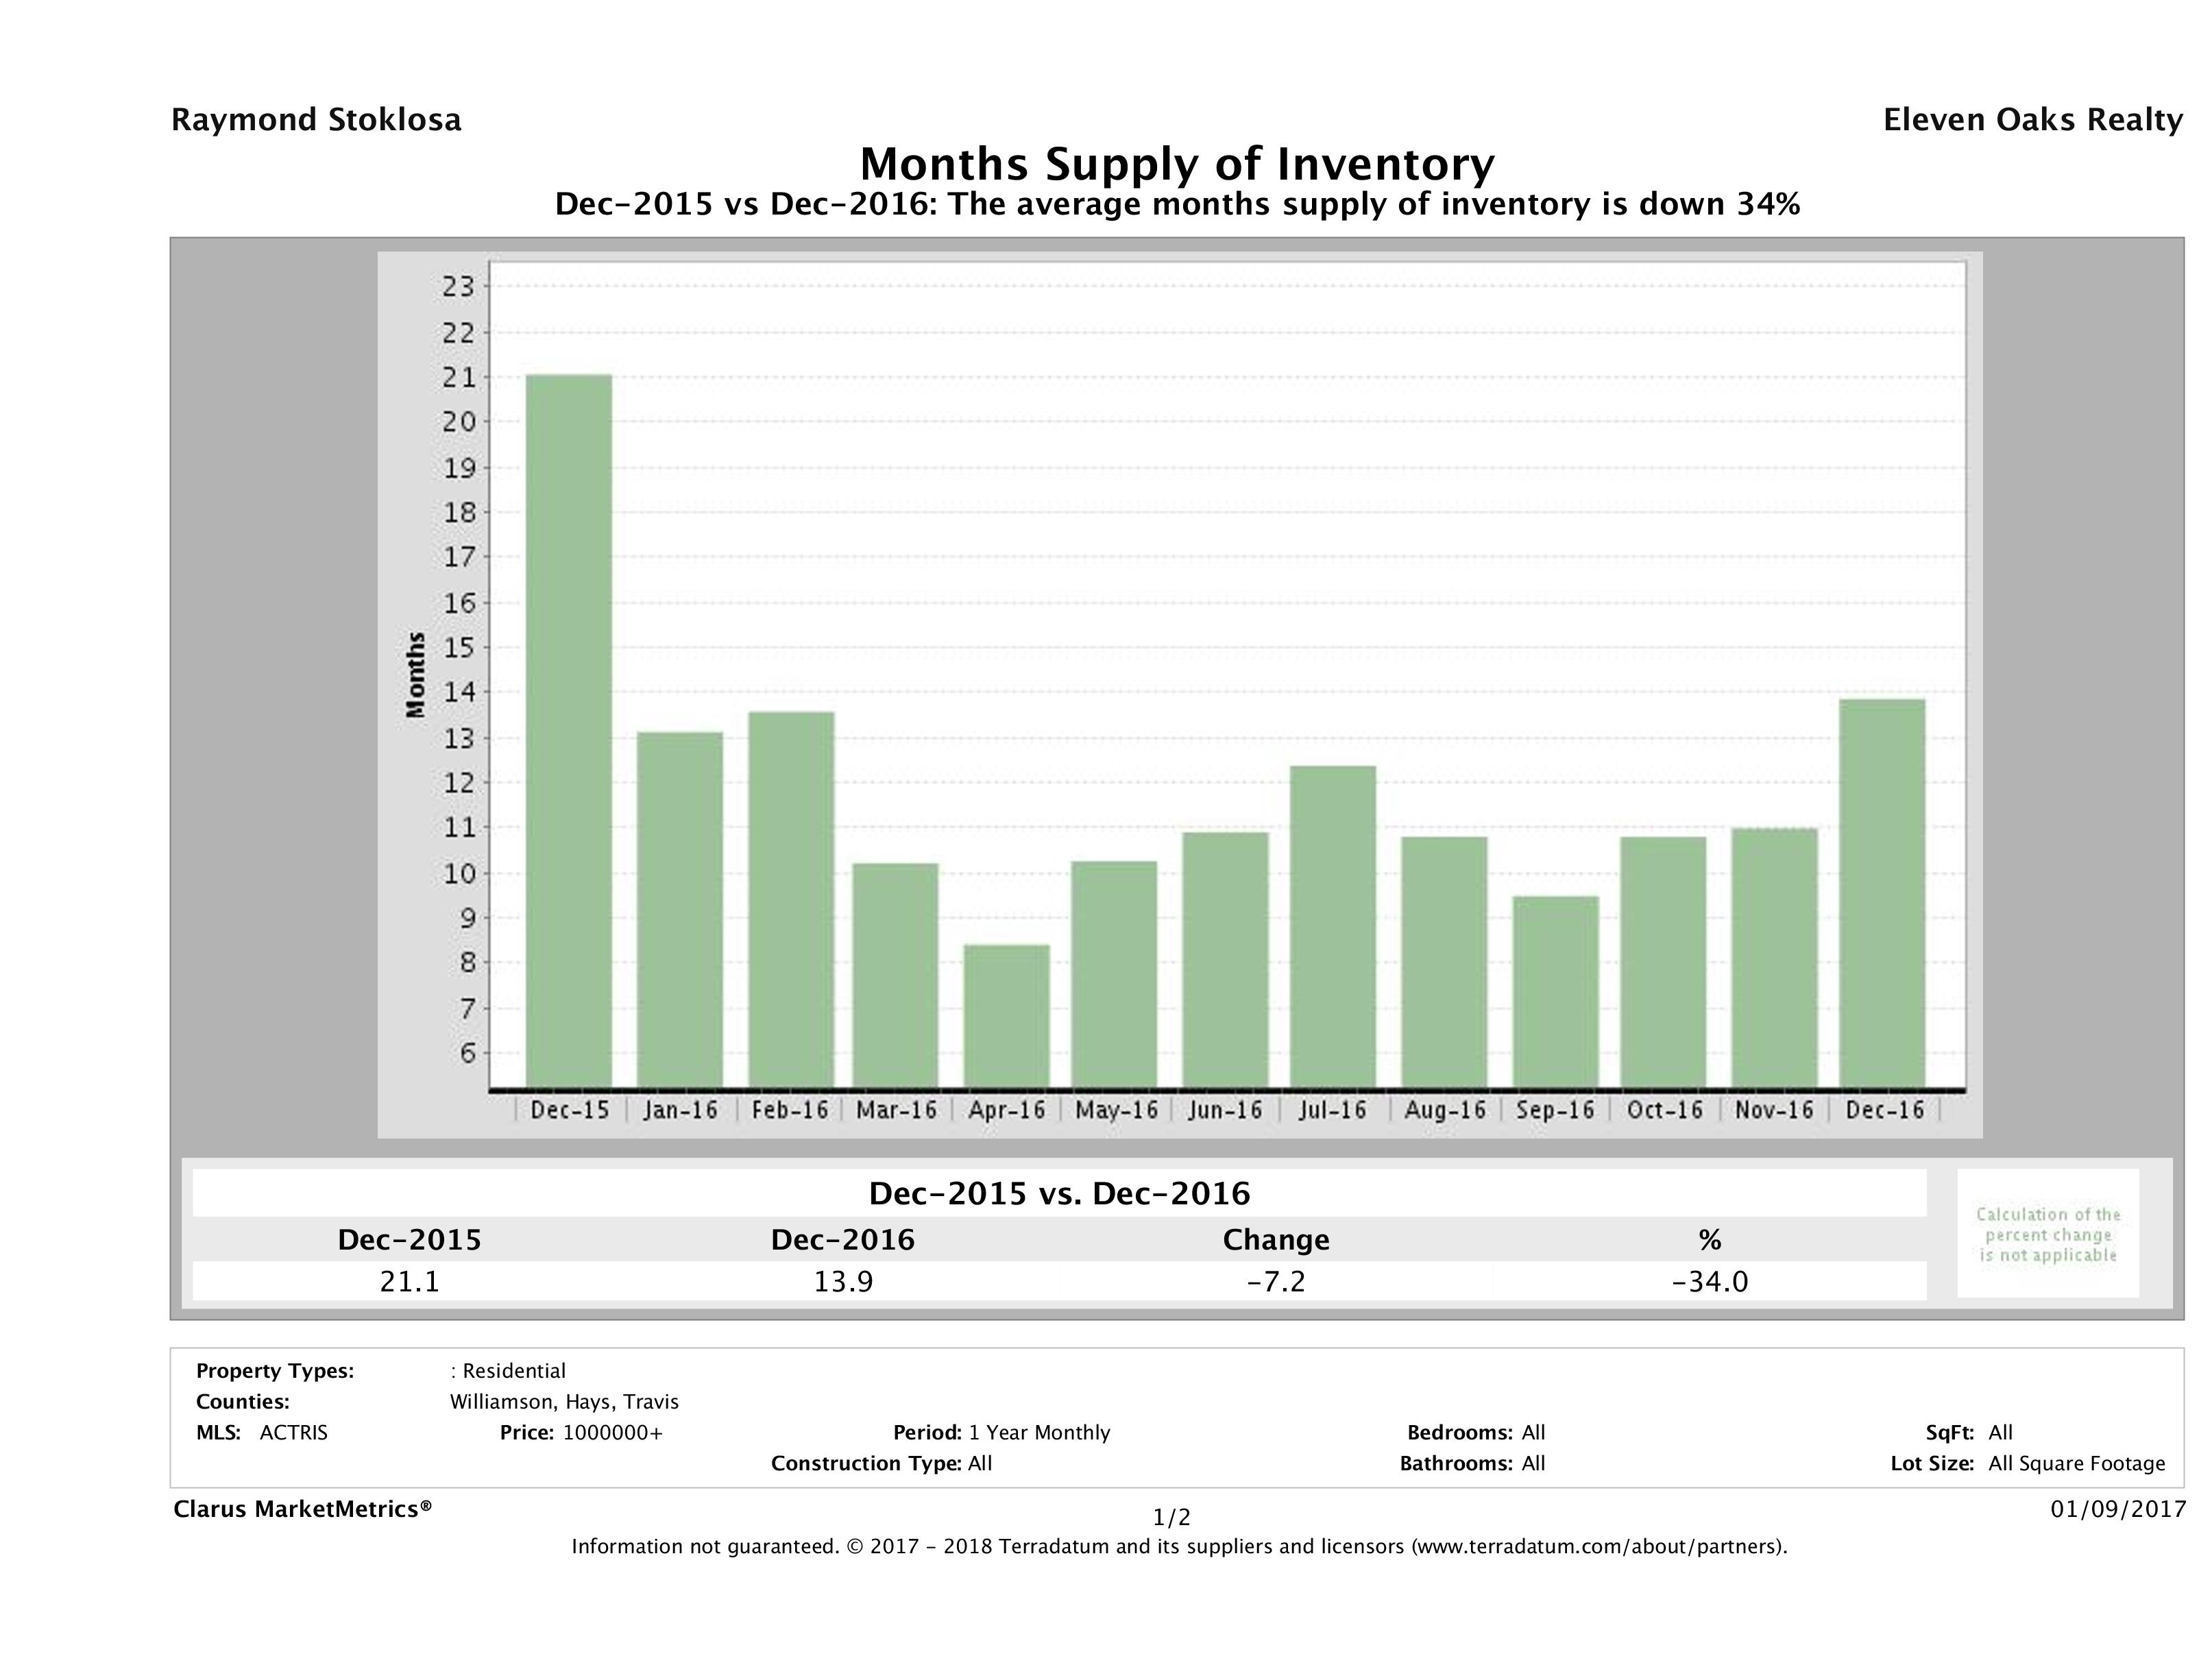Click the page number 1/2
The height and width of the screenshot is (1678, 2212).
pos(1171,1518)
